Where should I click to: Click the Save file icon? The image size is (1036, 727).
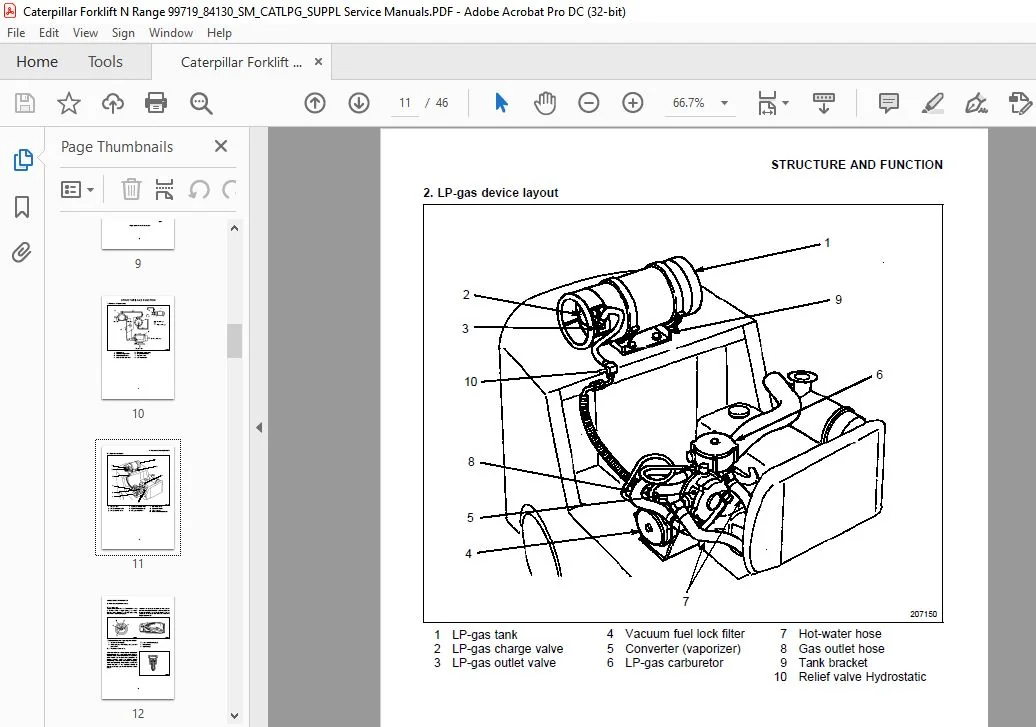tap(25, 103)
